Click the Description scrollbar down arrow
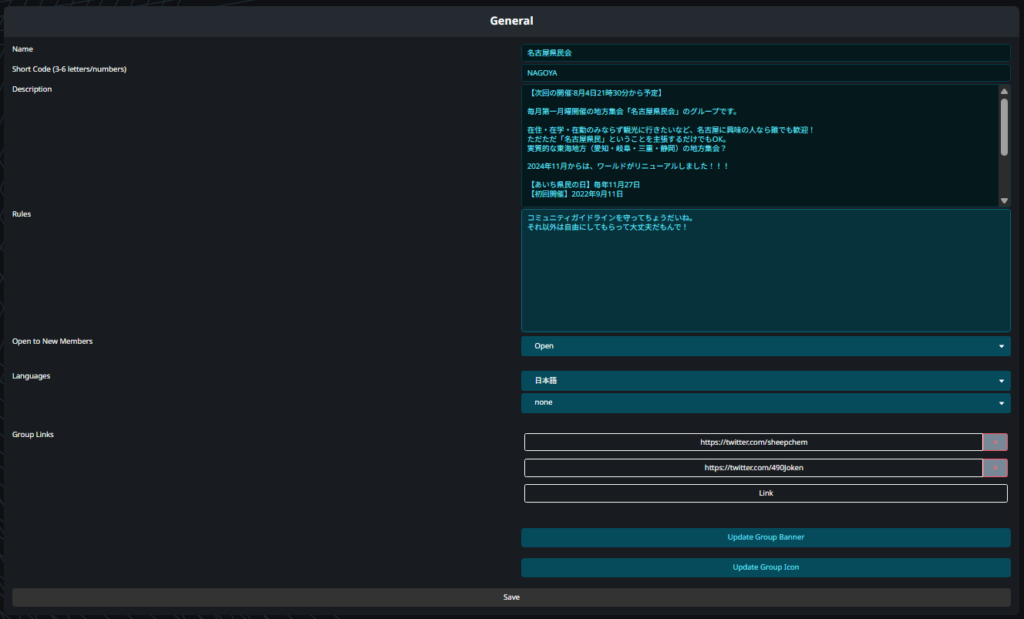1024x619 pixels. pyautogui.click(x=1004, y=201)
